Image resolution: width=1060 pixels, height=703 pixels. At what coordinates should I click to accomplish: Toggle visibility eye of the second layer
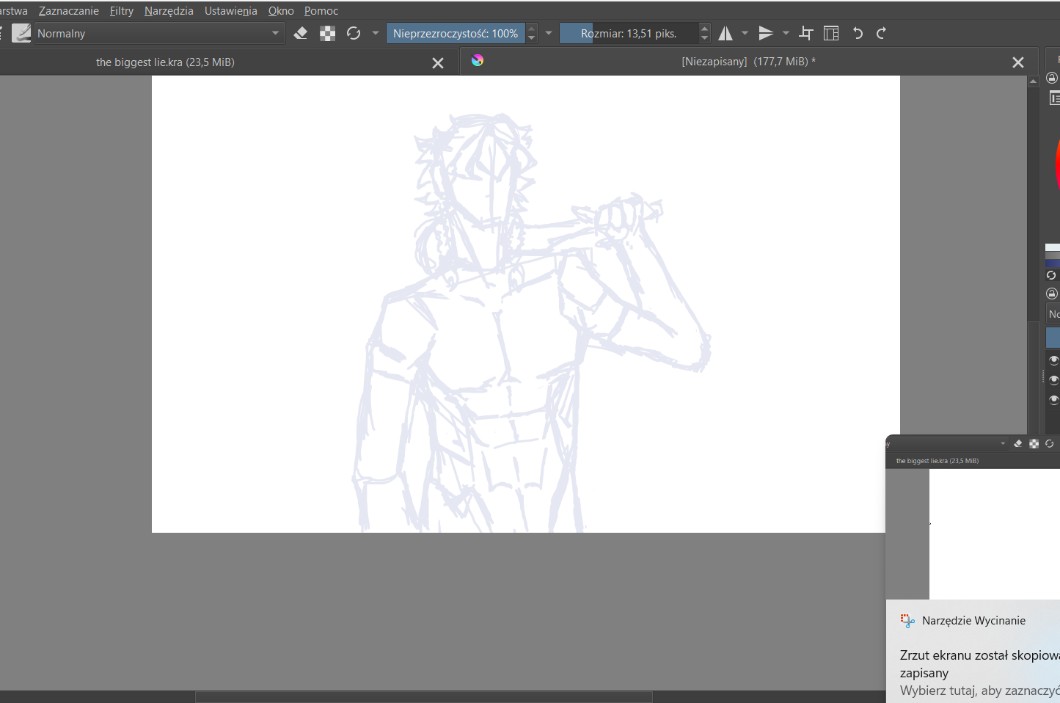tap(1053, 380)
